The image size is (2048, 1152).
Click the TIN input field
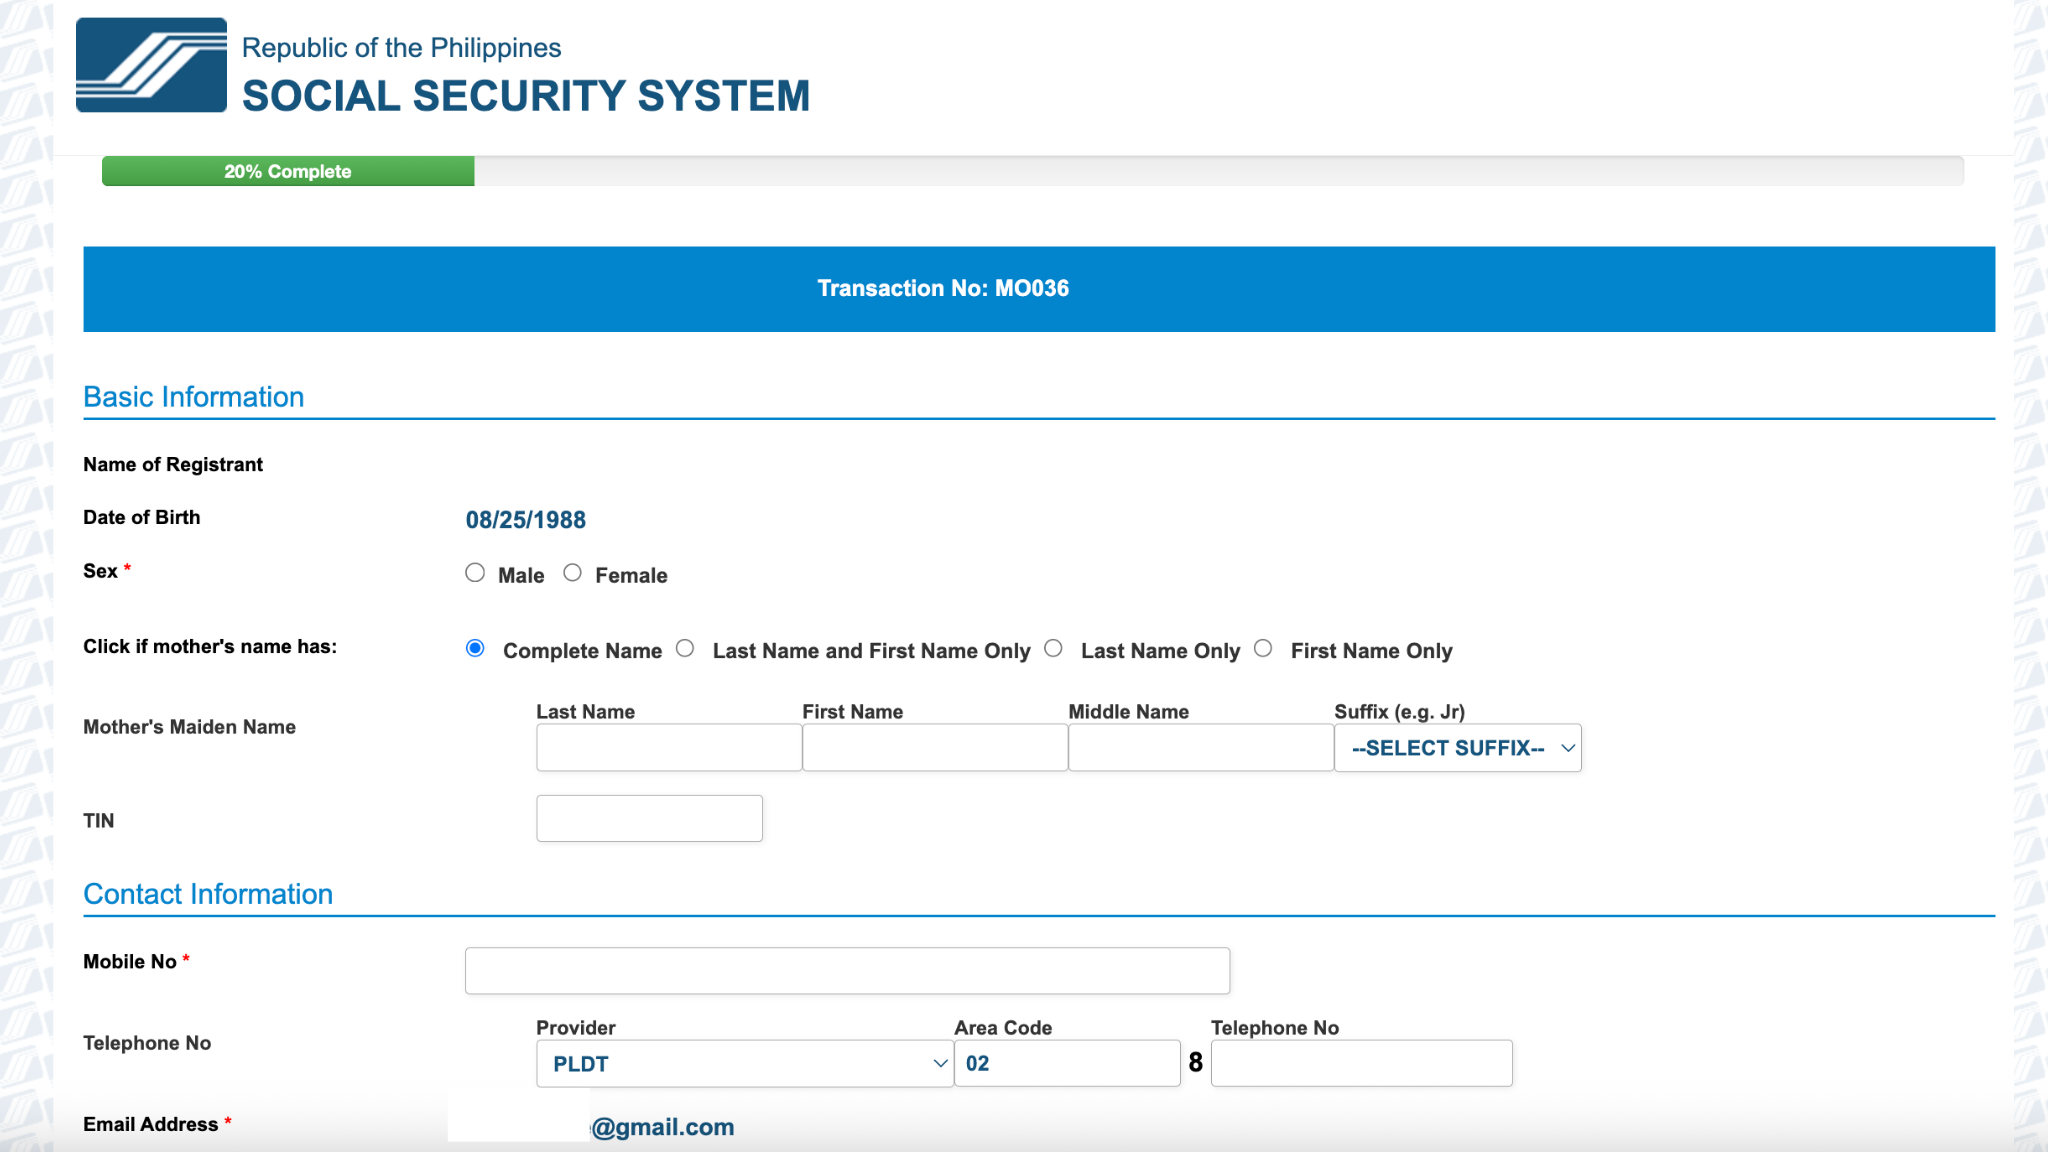(649, 819)
